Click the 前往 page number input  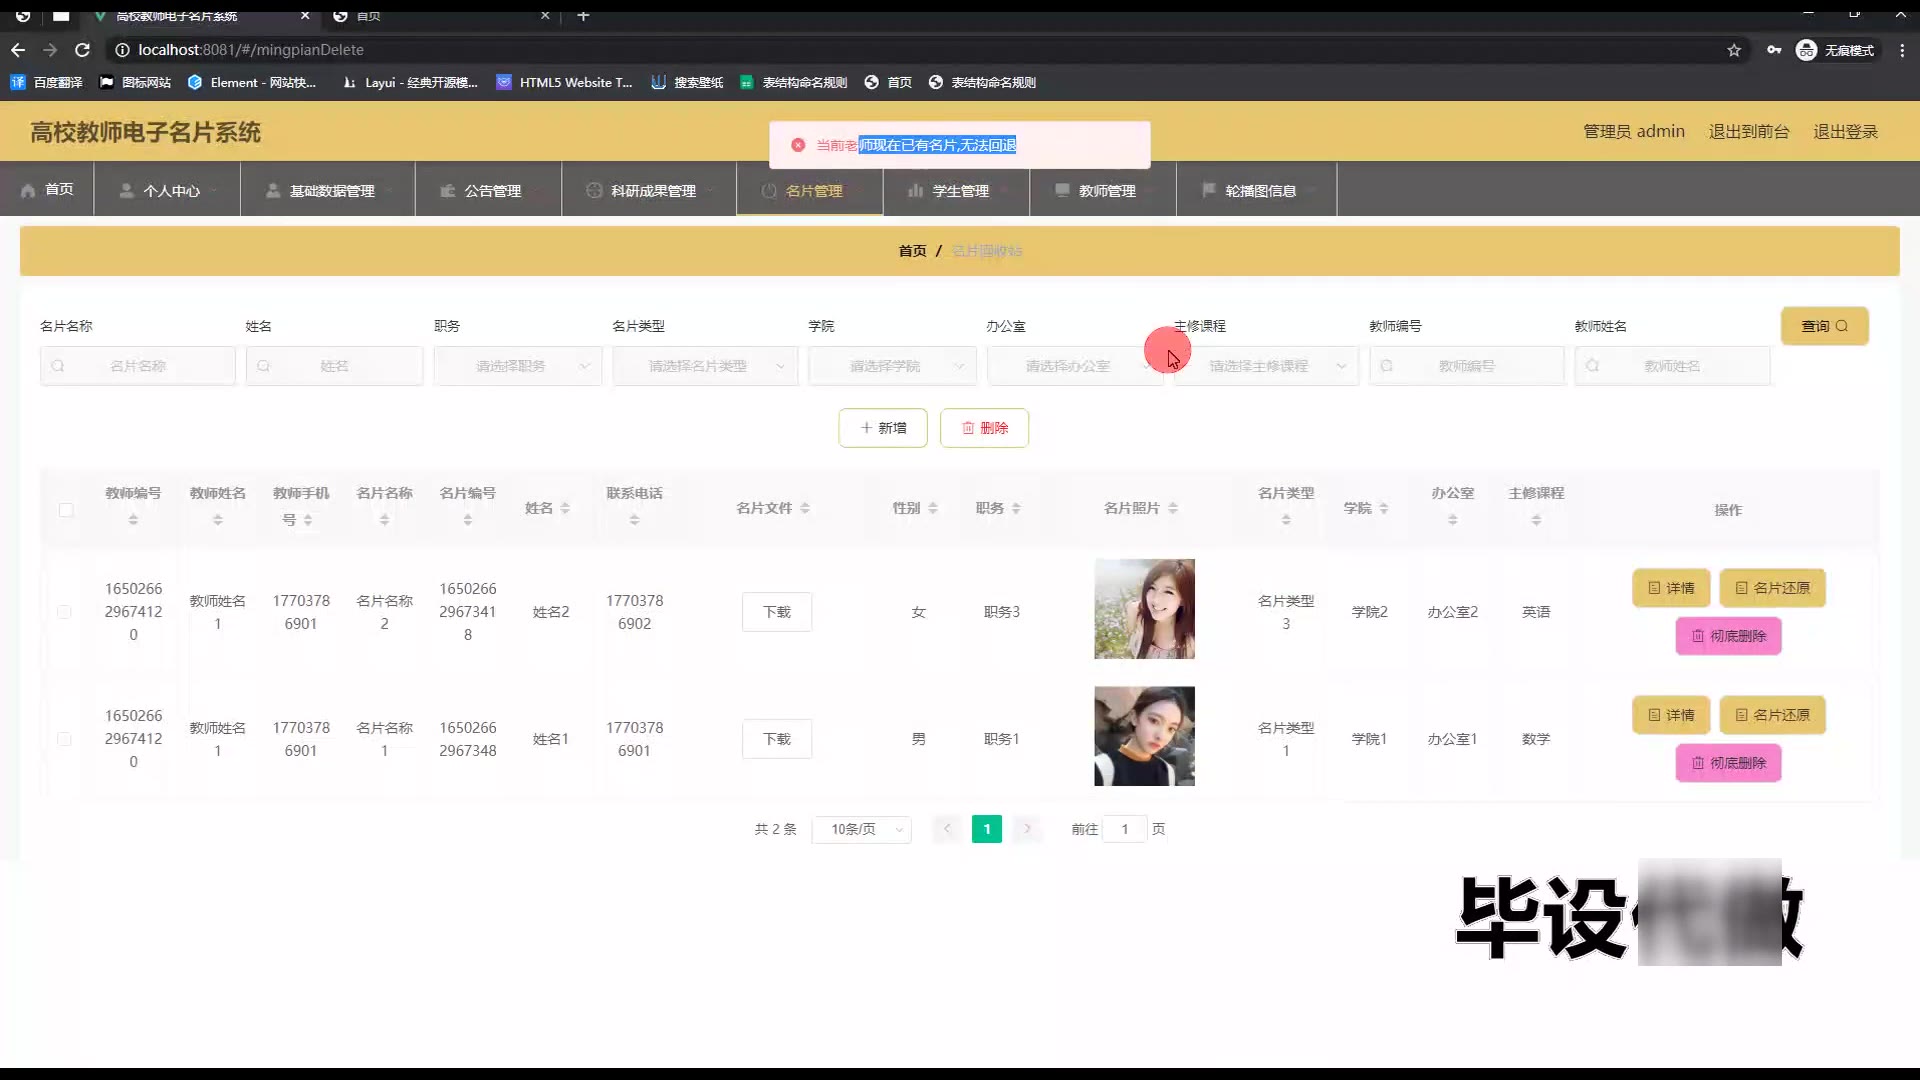1124,829
